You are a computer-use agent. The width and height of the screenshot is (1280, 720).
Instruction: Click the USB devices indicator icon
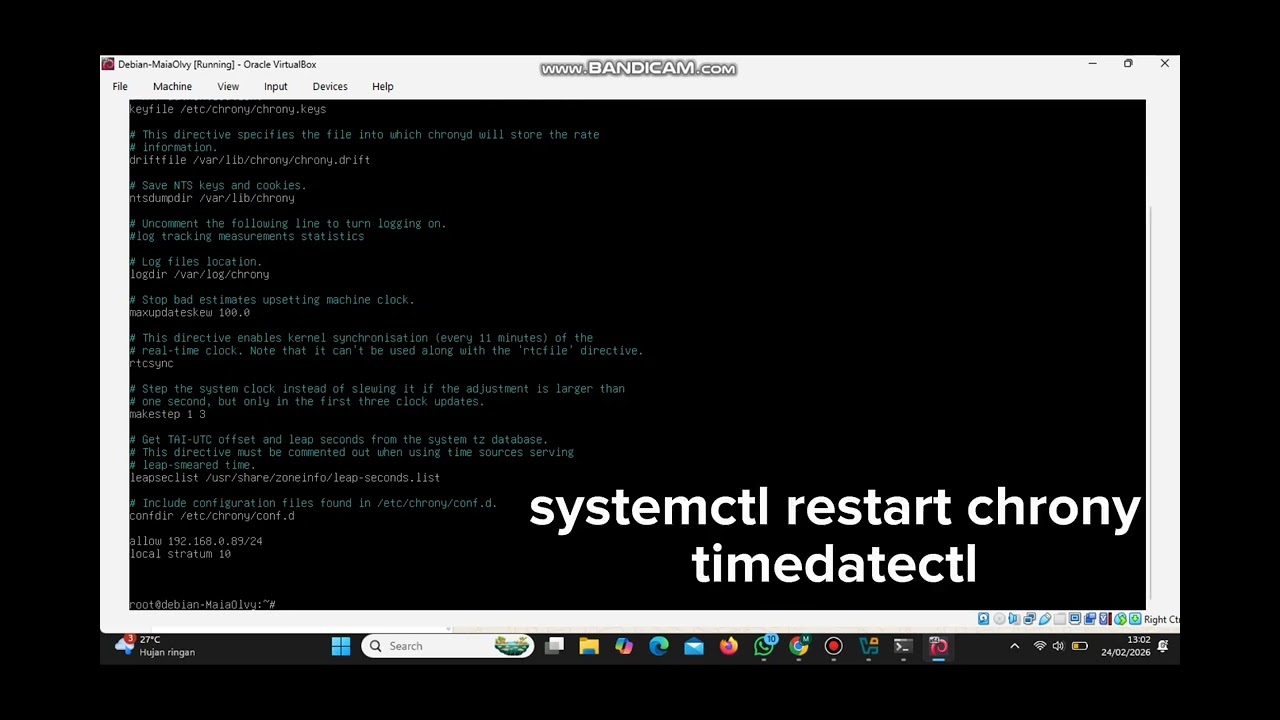tap(1045, 619)
